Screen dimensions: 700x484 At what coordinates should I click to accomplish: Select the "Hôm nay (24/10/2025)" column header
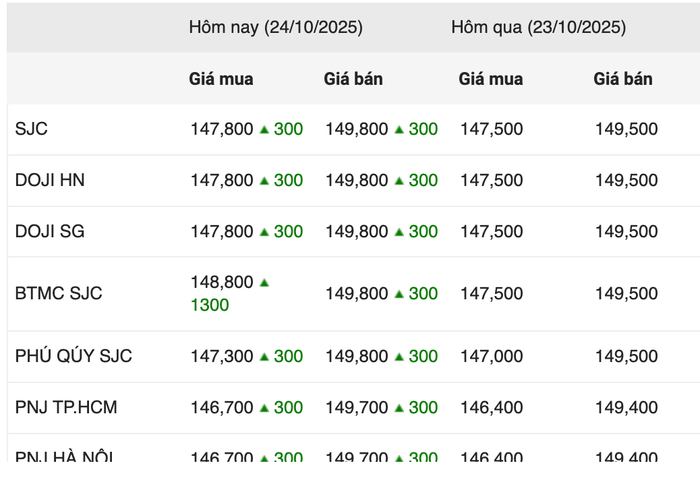pyautogui.click(x=276, y=27)
